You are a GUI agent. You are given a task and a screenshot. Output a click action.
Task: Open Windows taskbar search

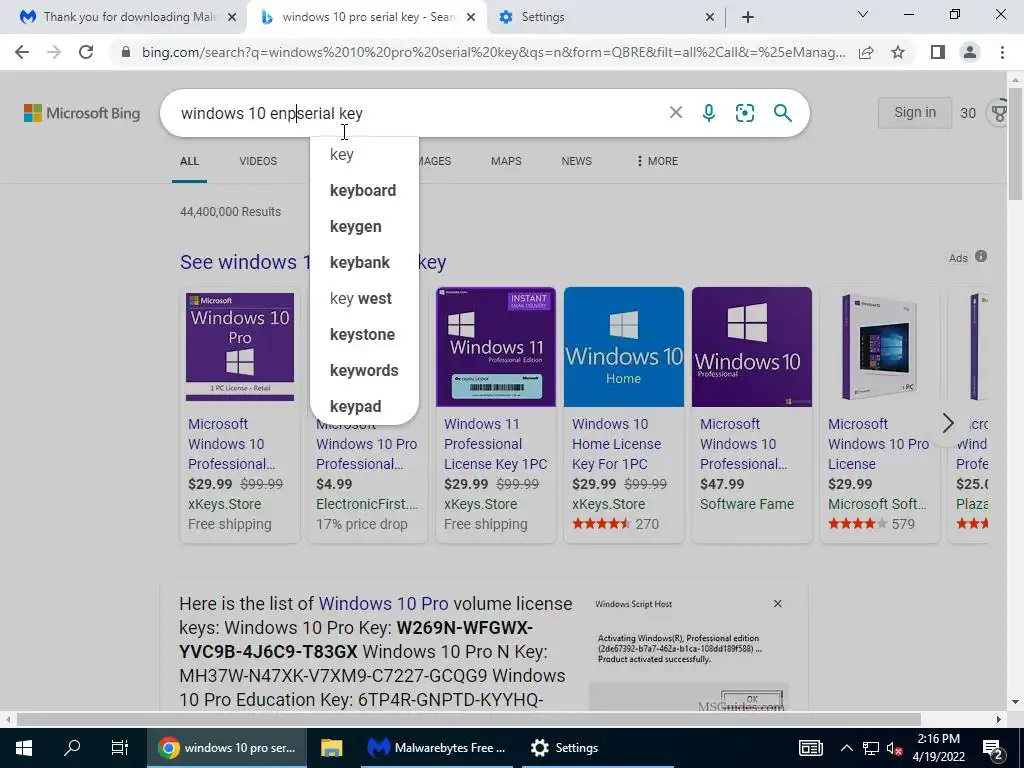72,748
